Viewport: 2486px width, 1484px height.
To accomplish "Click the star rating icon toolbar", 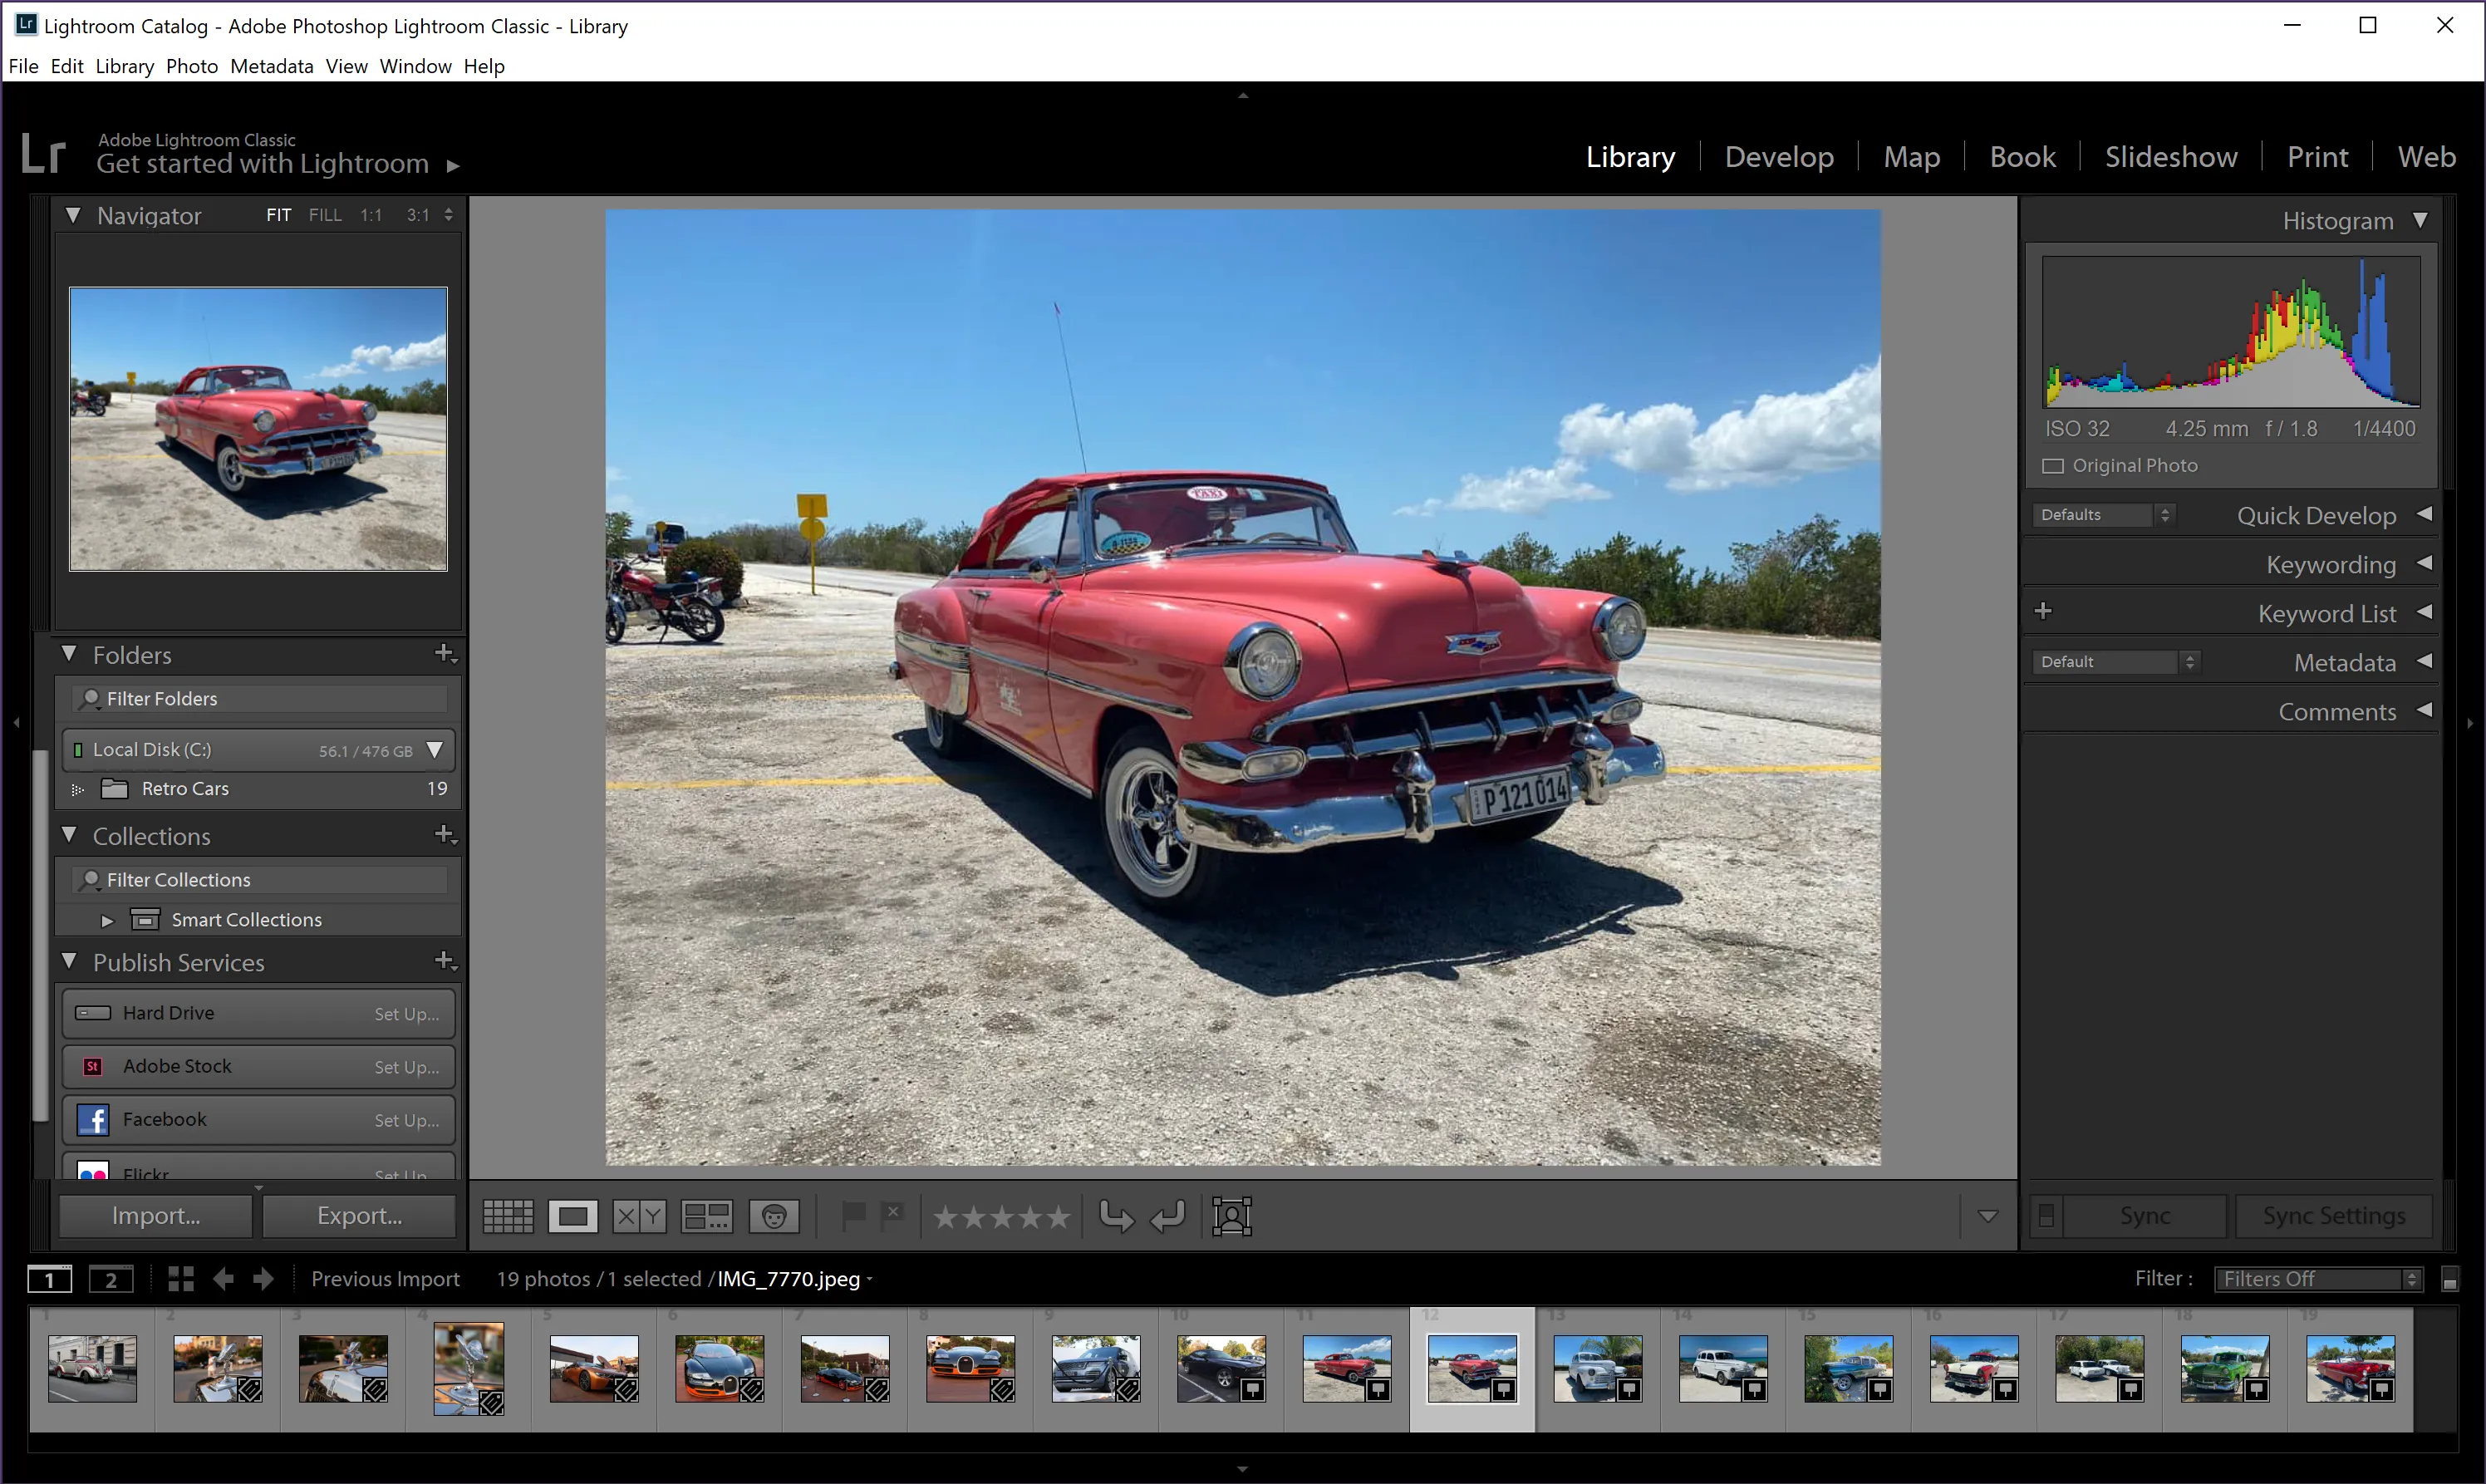I will coord(1000,1216).
